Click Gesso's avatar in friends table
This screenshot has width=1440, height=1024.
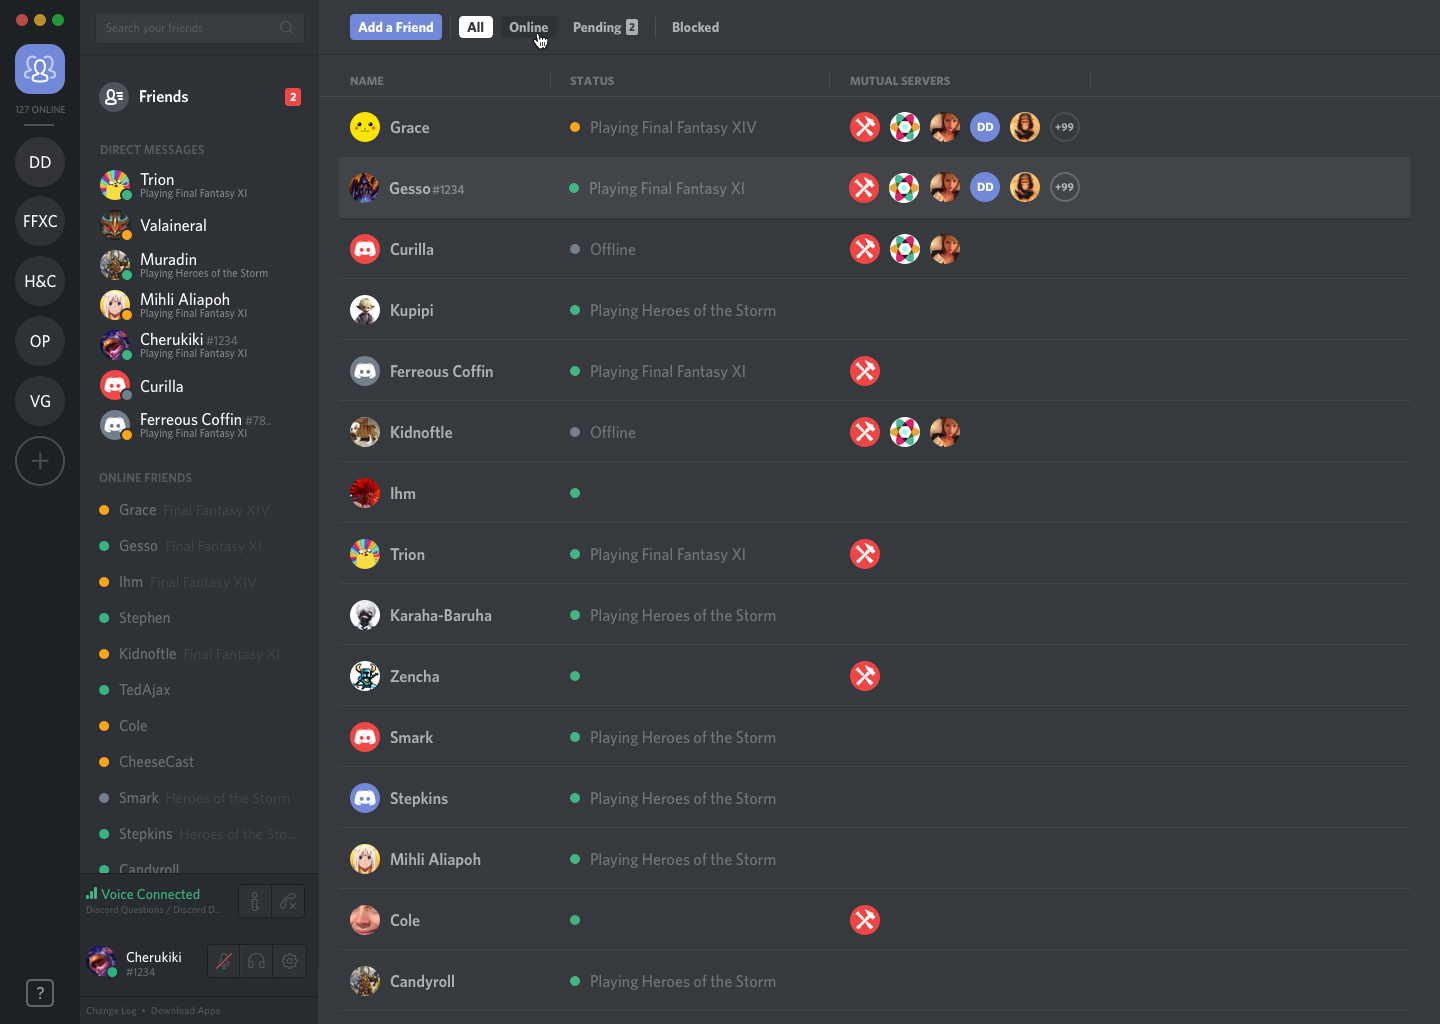[x=364, y=188]
